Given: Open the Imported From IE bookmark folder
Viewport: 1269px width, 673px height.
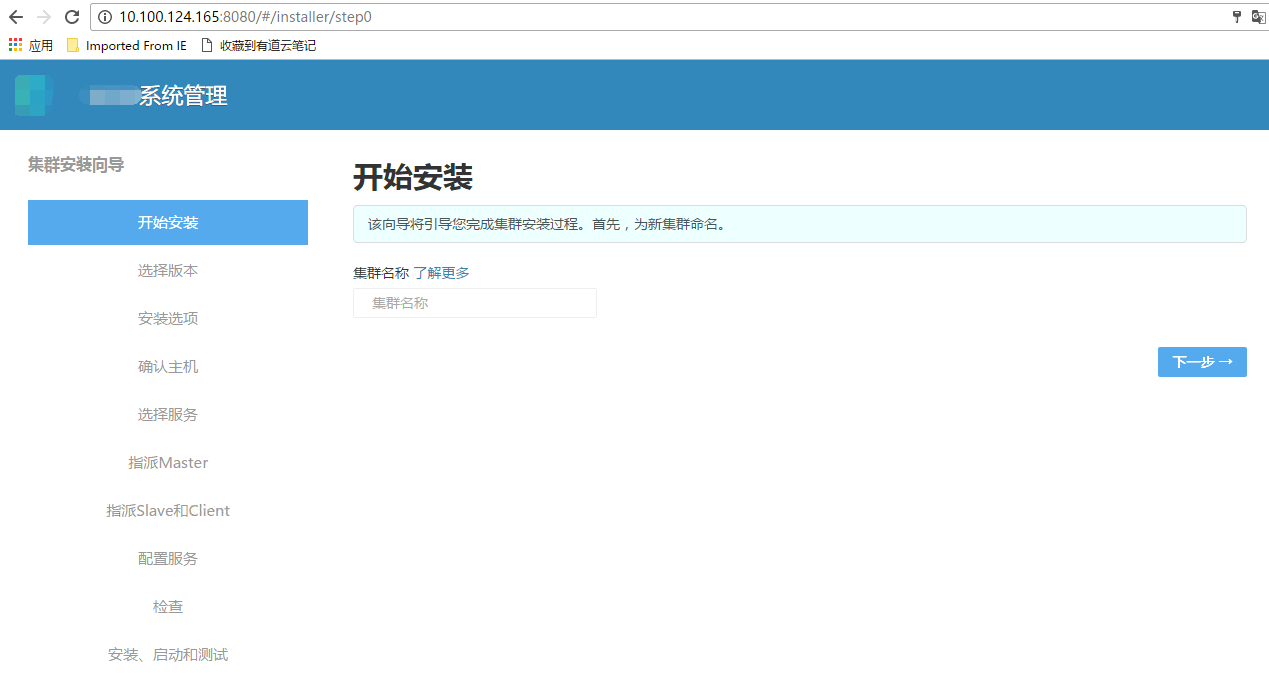Looking at the screenshot, I should (x=126, y=45).
